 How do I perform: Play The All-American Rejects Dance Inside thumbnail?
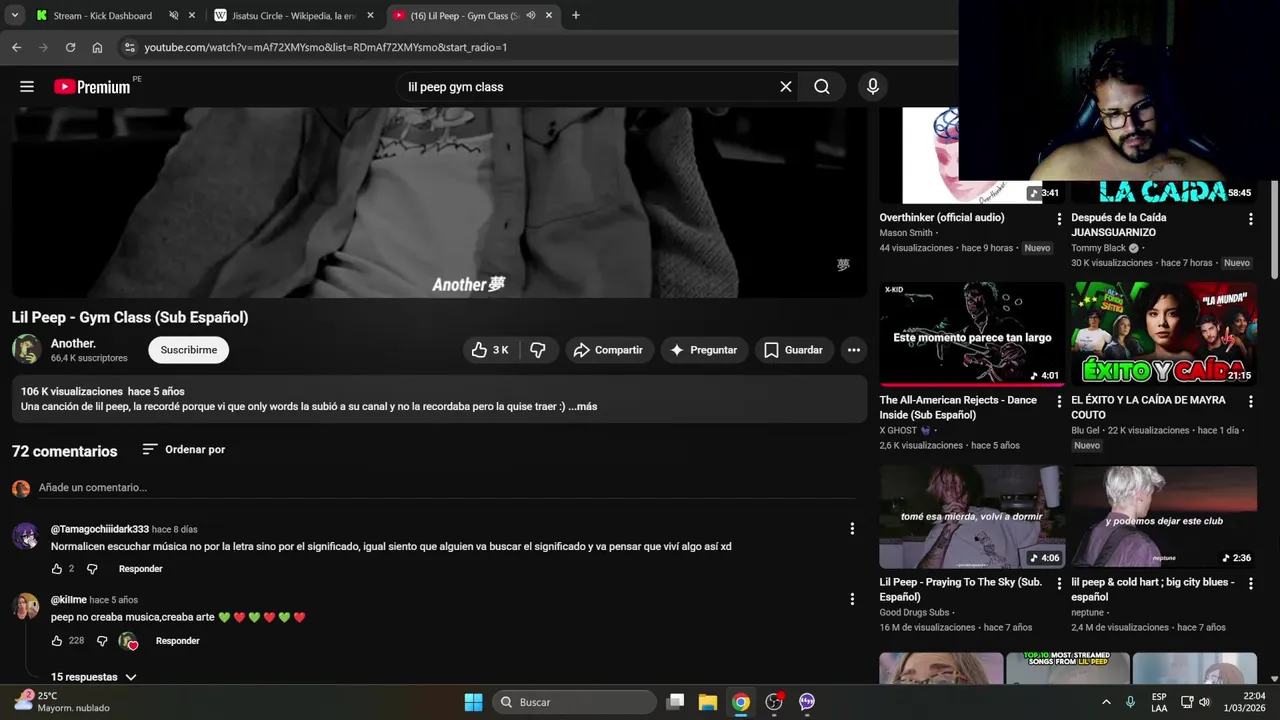[x=972, y=334]
